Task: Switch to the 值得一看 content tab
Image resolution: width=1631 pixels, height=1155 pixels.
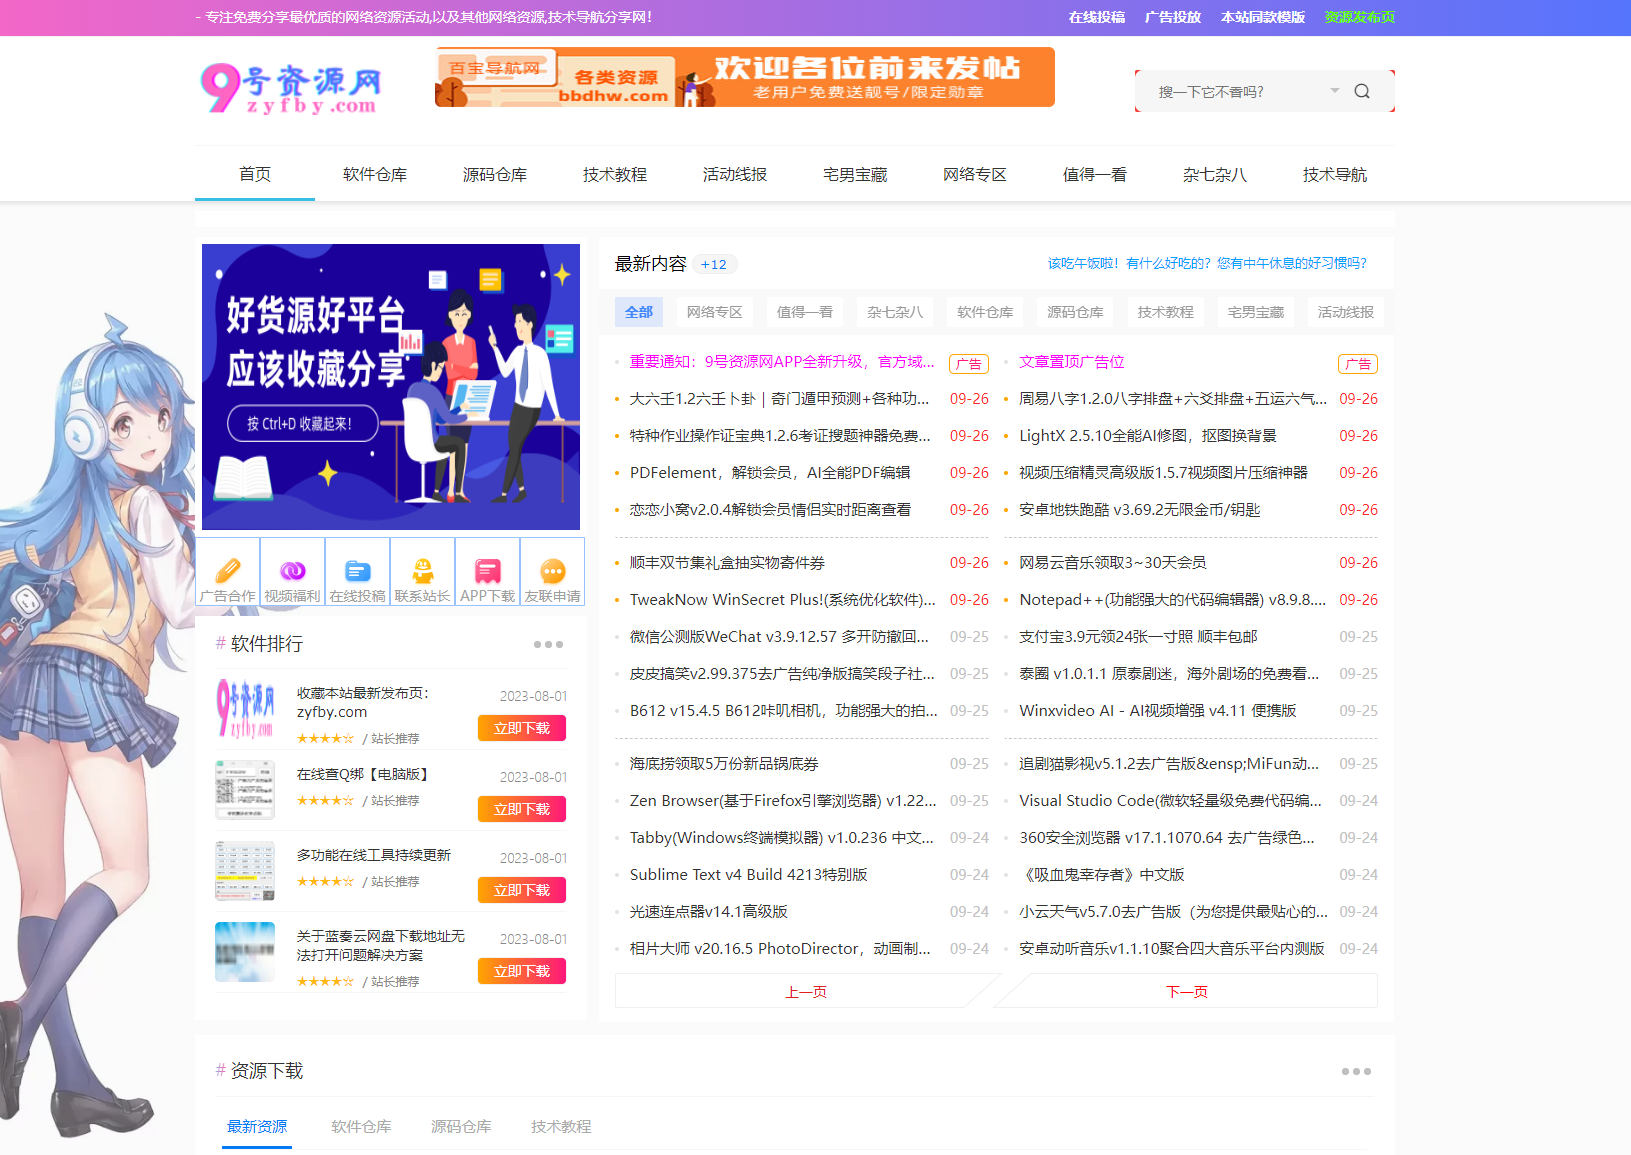Action: 805,312
